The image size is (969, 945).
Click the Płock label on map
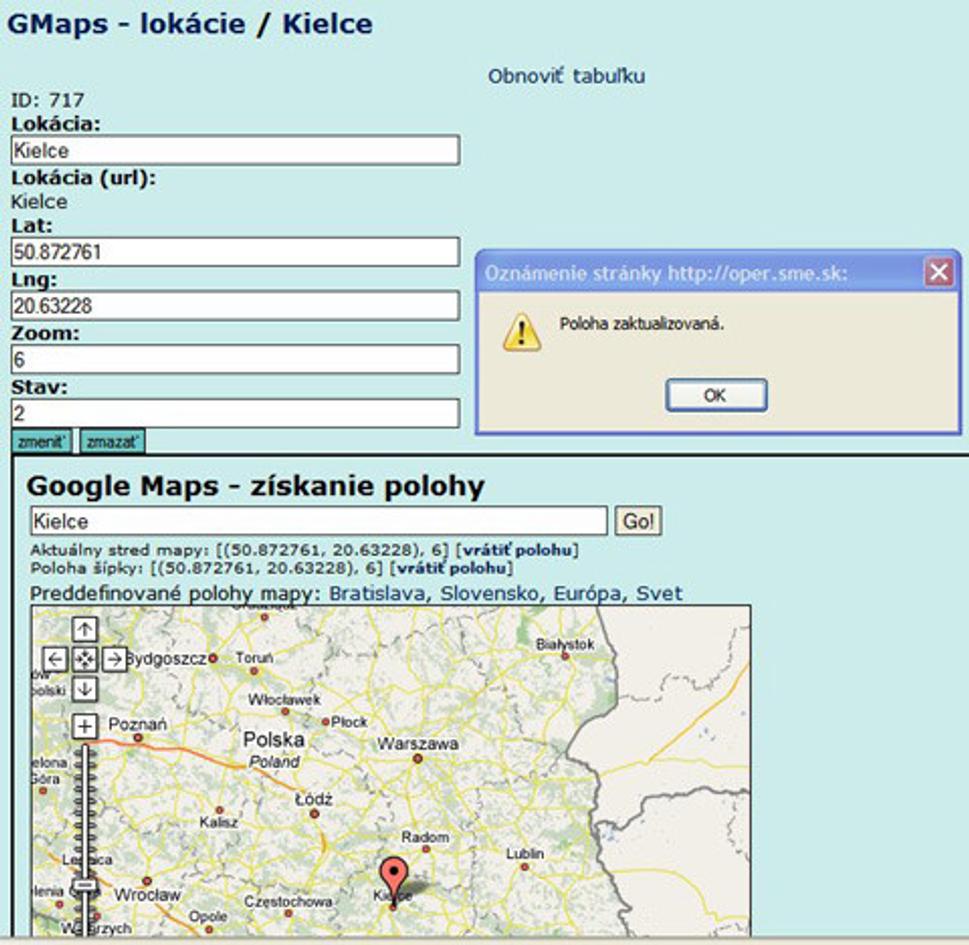pyautogui.click(x=349, y=721)
